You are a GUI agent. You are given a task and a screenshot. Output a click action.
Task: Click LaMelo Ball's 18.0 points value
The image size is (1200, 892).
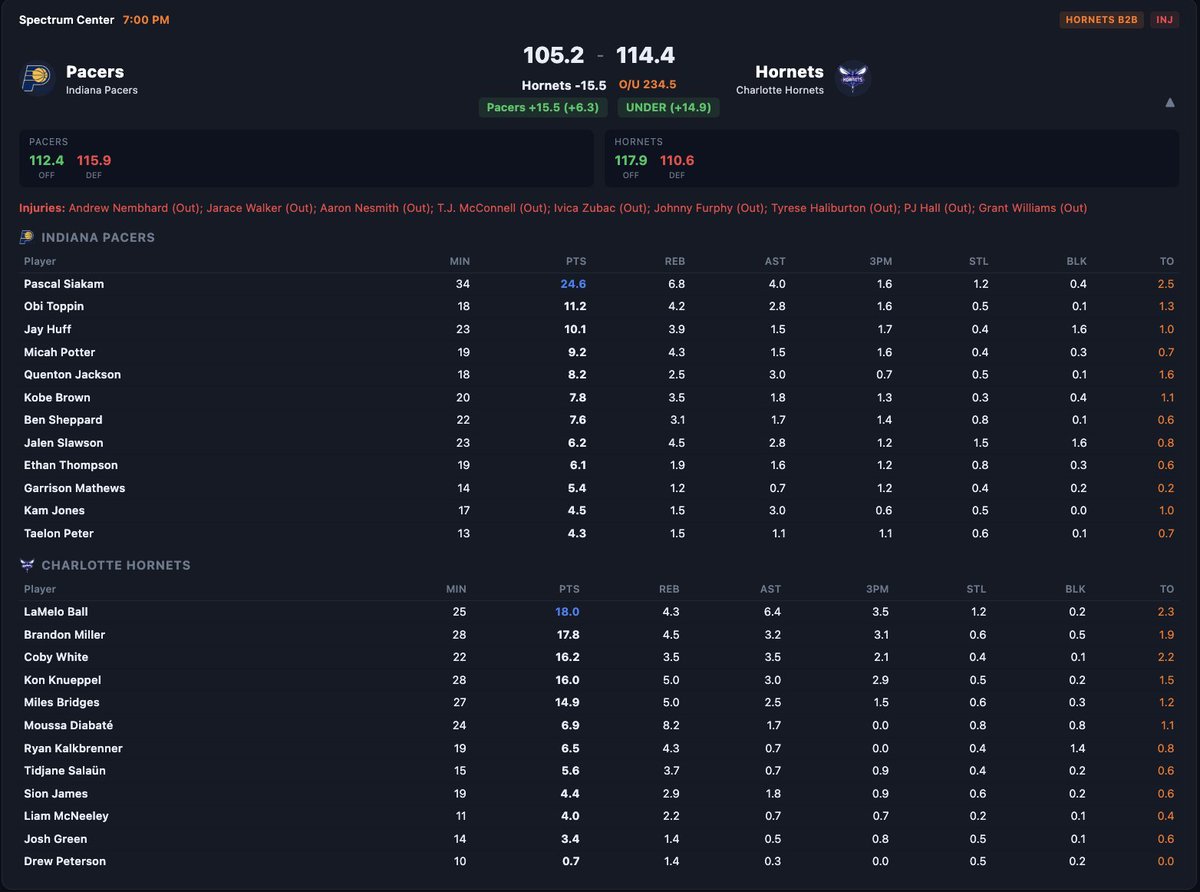(567, 611)
